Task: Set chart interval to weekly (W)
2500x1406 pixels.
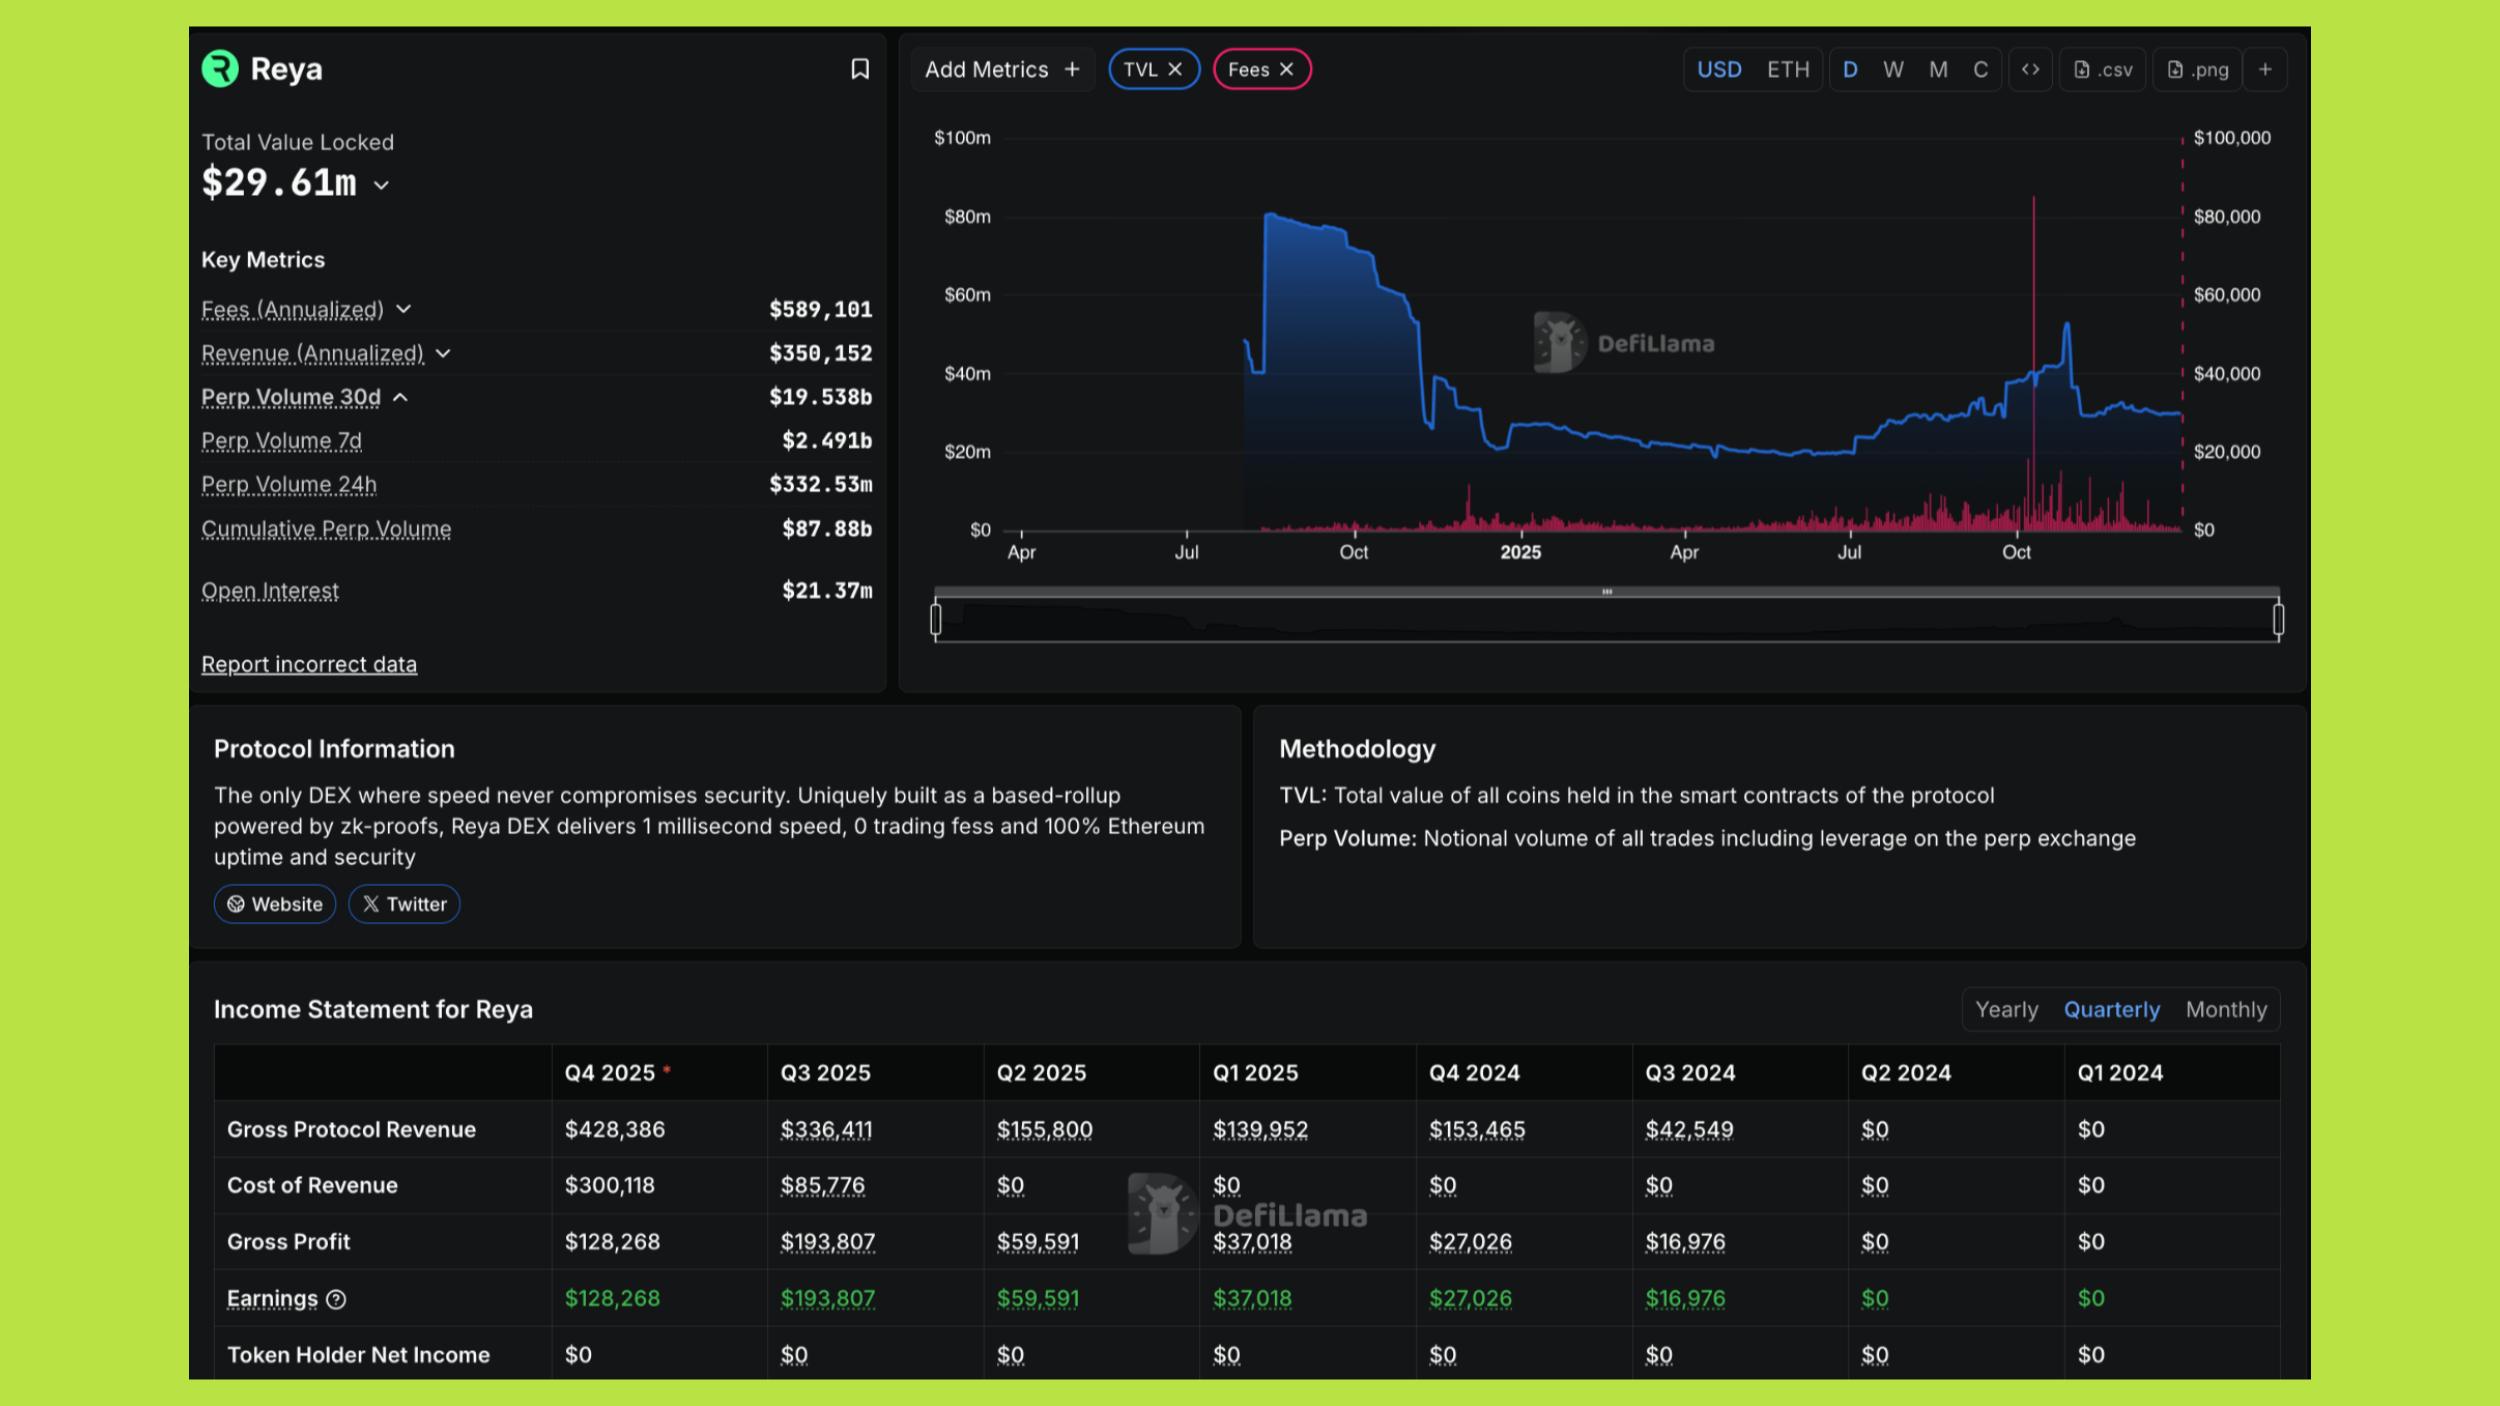Action: pyautogui.click(x=1893, y=69)
